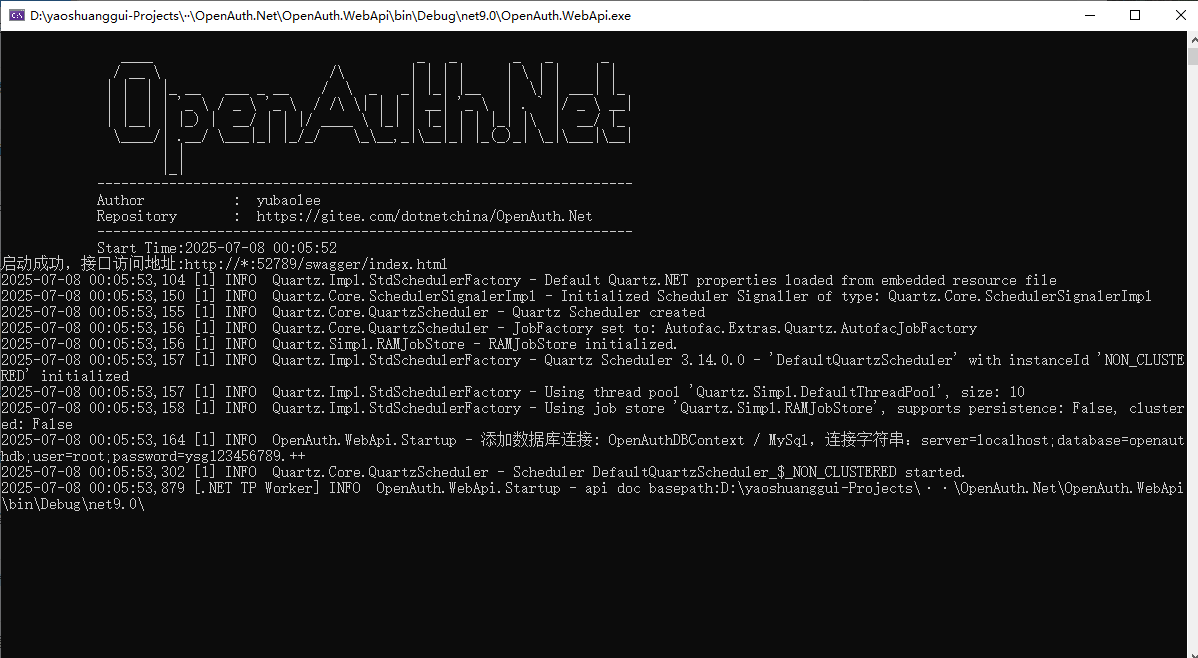The width and height of the screenshot is (1198, 658).
Task: Click the 'api doc basepath' log line
Action: (x=592, y=497)
